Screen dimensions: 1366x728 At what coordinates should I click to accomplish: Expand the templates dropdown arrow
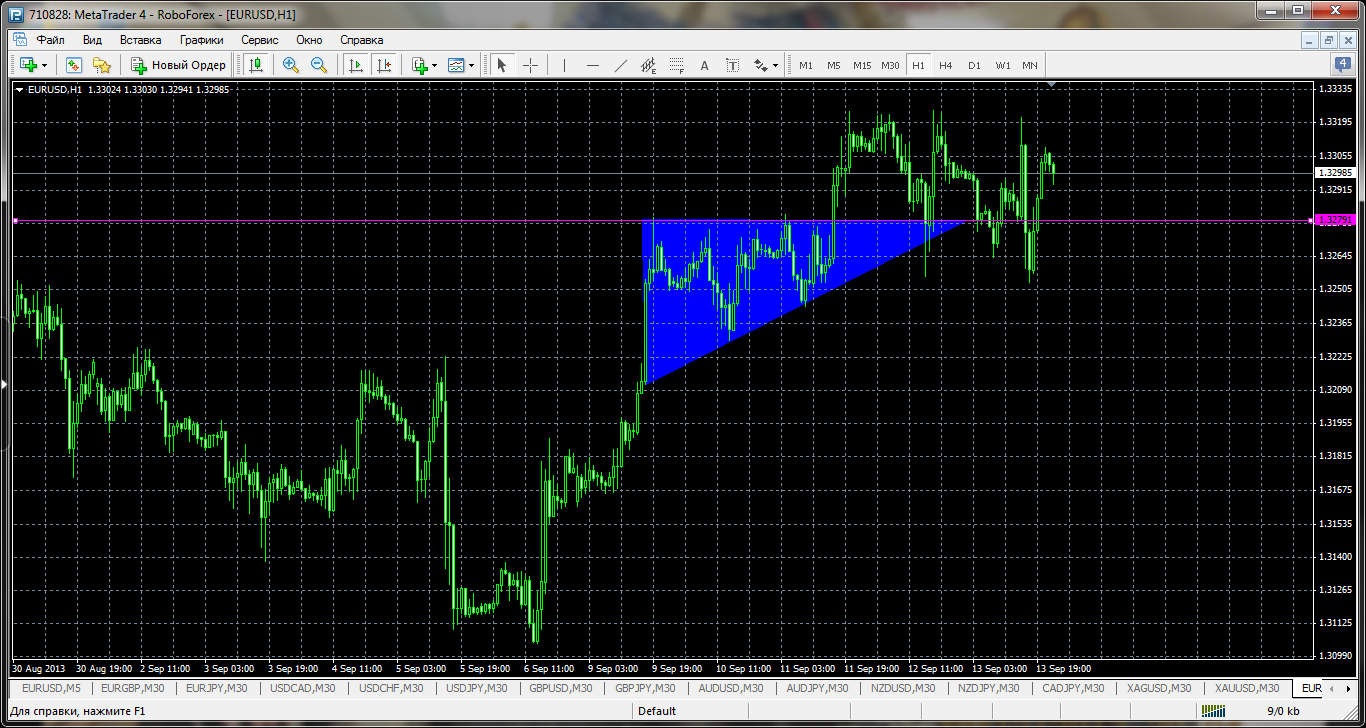point(471,66)
